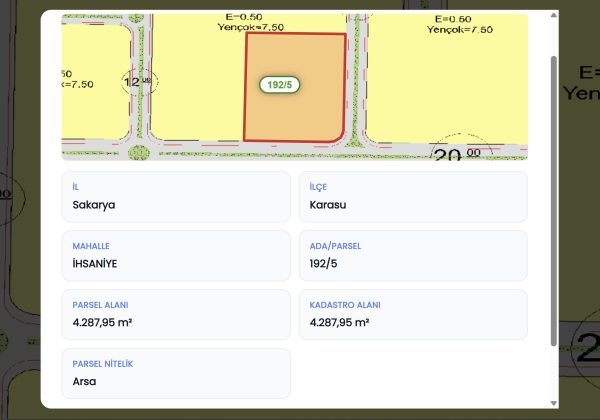Select the PARSEL ALANI value 4.287,95 m²
600x420 pixels.
[102, 322]
